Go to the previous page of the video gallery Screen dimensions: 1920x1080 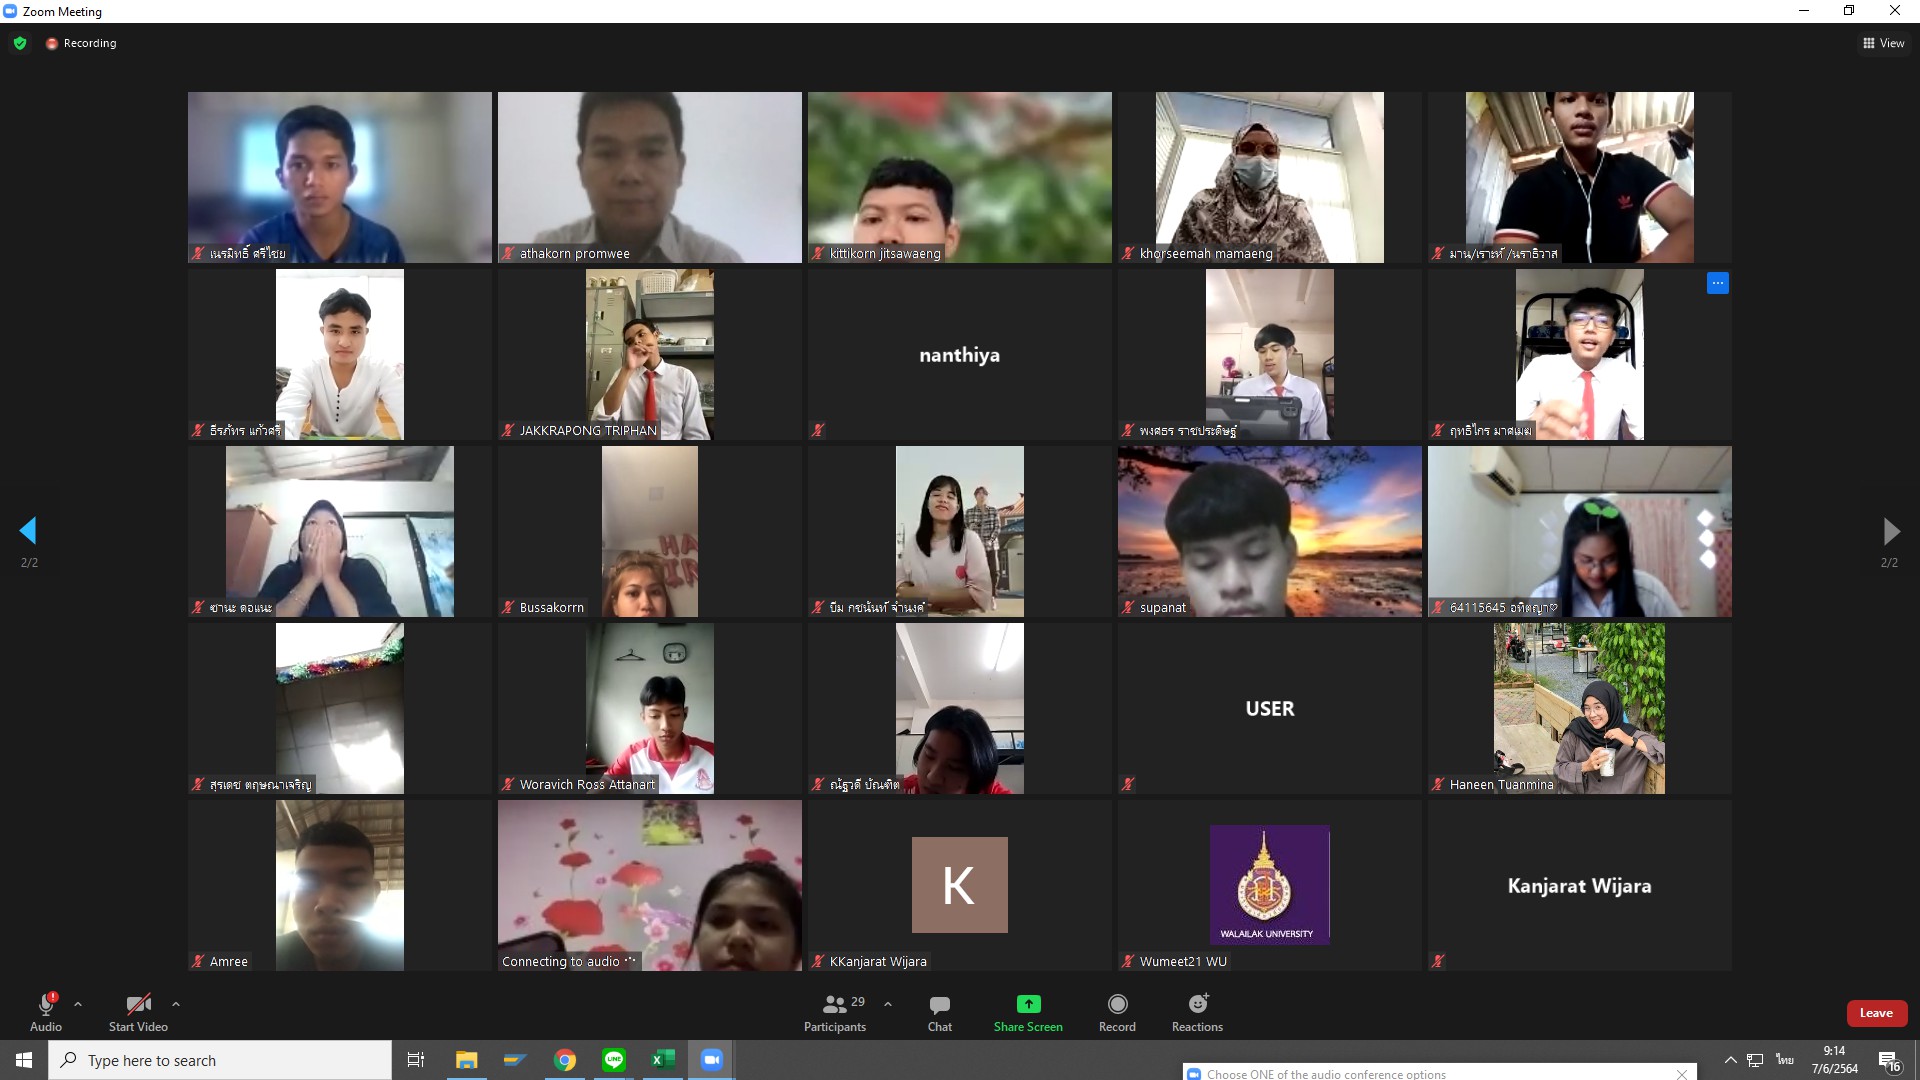[x=28, y=531]
